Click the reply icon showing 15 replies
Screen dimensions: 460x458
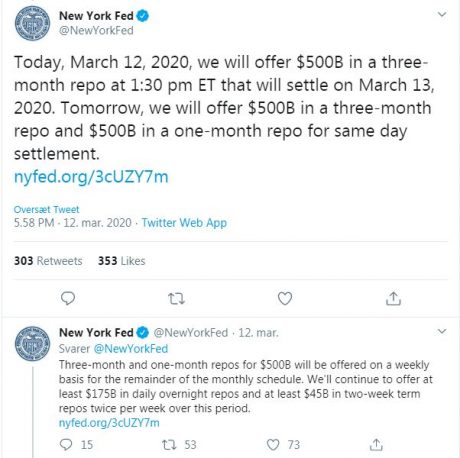66,445
